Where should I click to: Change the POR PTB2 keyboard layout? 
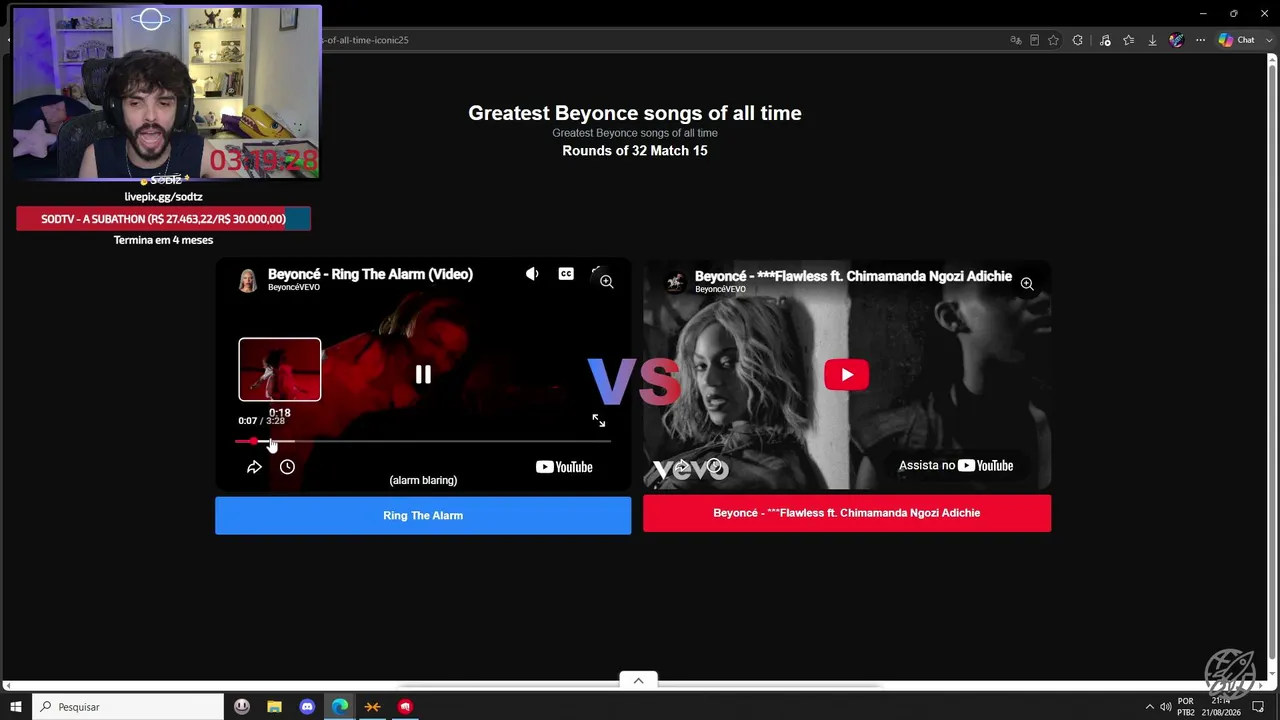(1186, 707)
